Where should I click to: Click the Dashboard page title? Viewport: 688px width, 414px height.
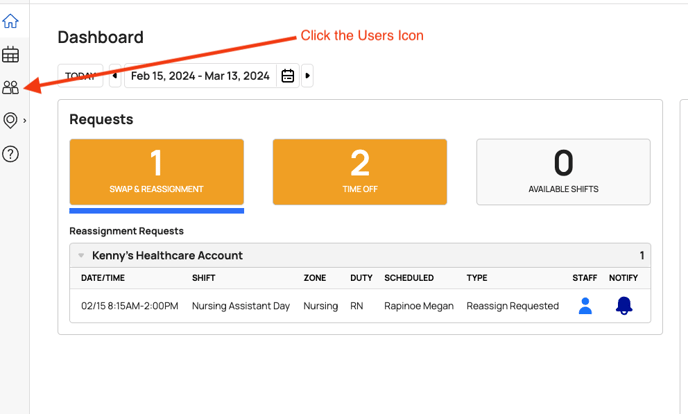[x=100, y=37]
